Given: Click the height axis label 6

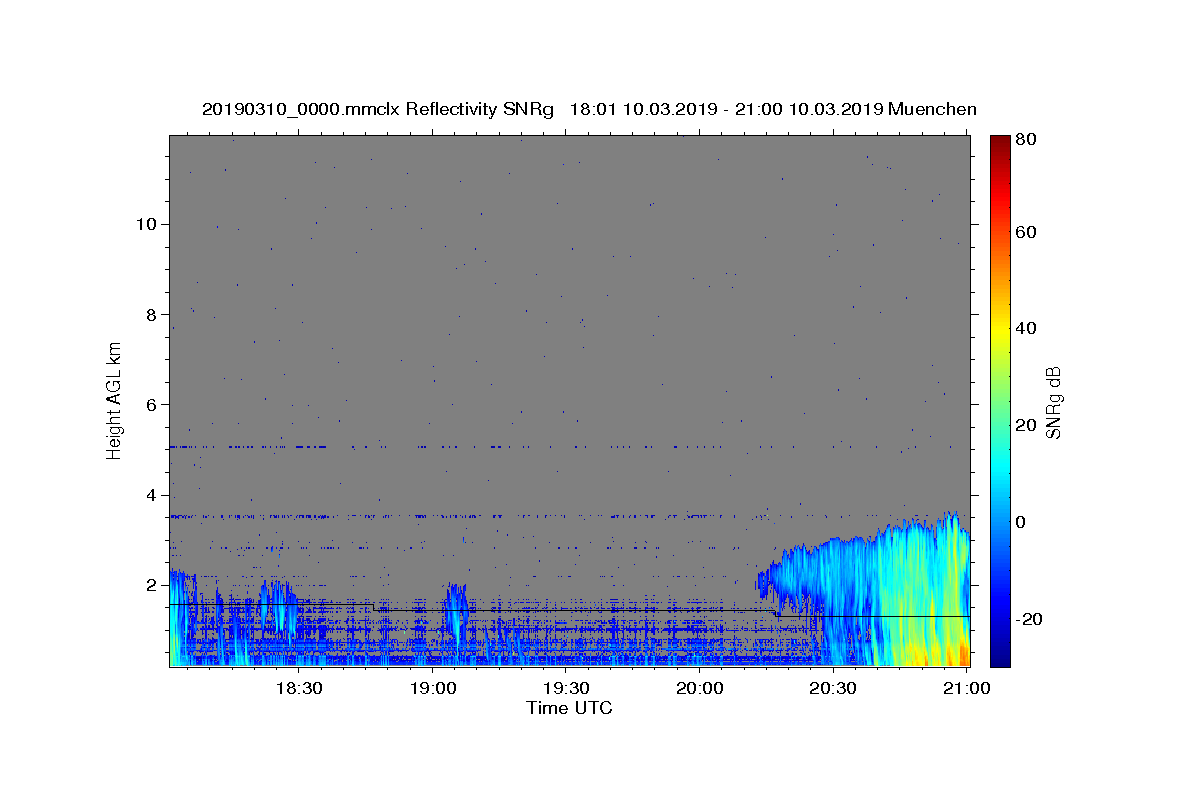Looking at the screenshot, I should [152, 404].
